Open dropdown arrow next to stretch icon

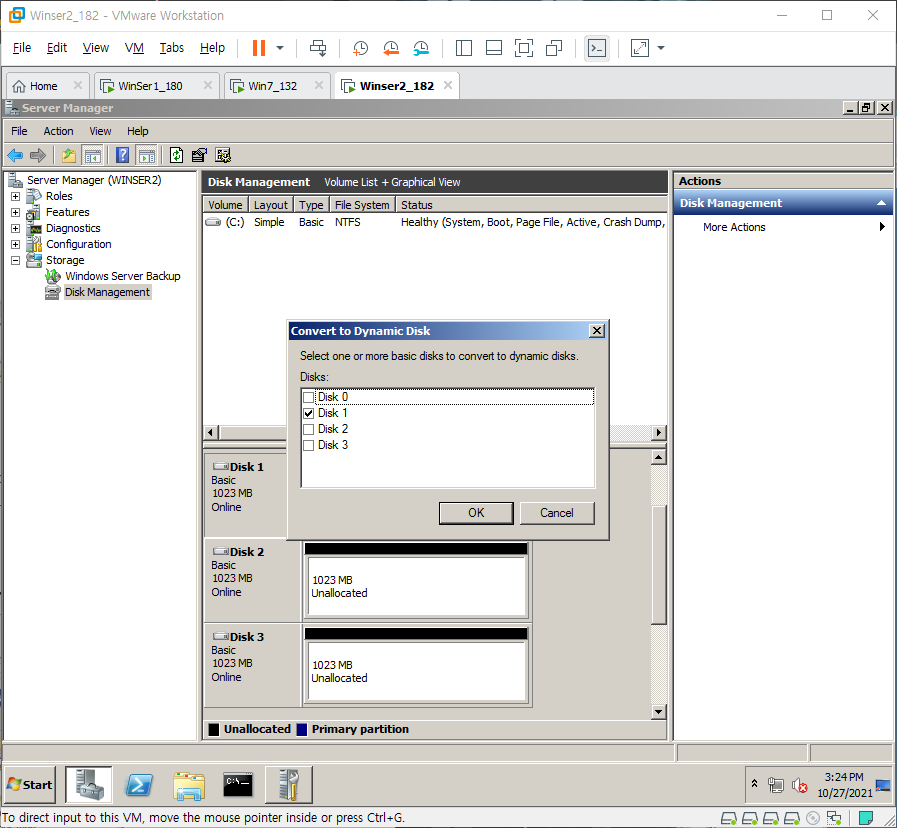coord(661,48)
